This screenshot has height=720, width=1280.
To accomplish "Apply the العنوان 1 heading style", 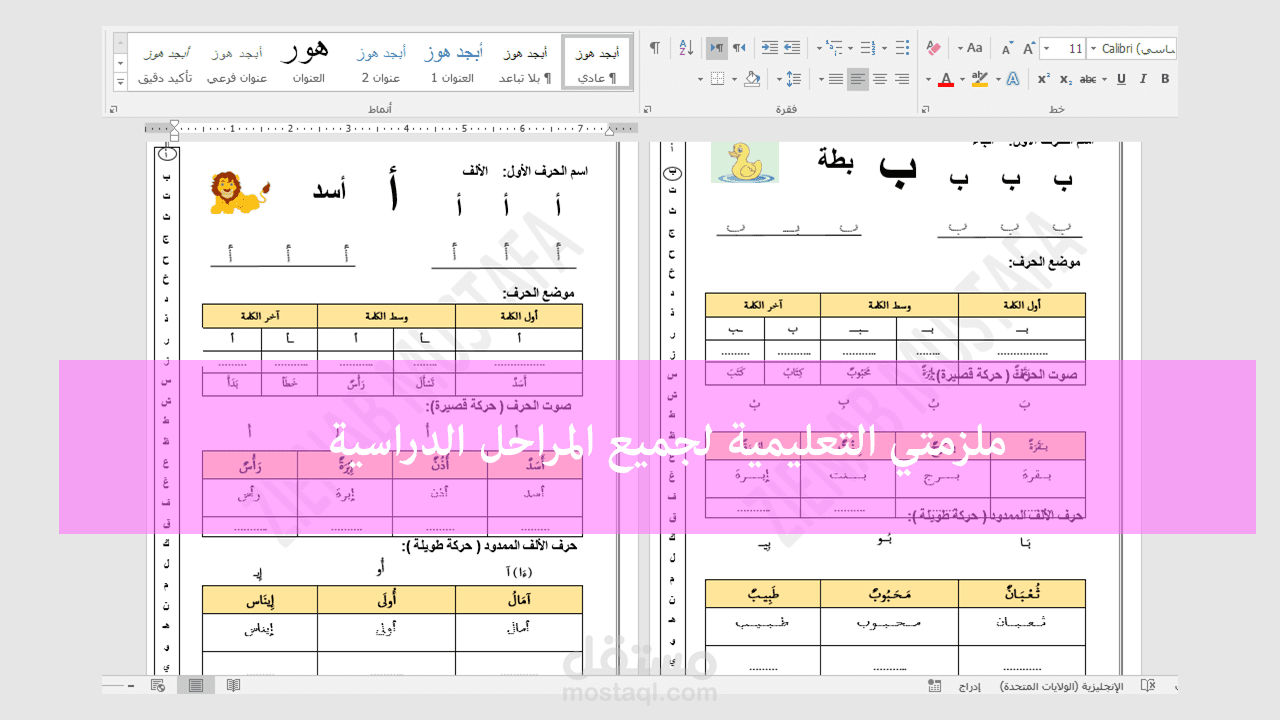I will (x=455, y=60).
